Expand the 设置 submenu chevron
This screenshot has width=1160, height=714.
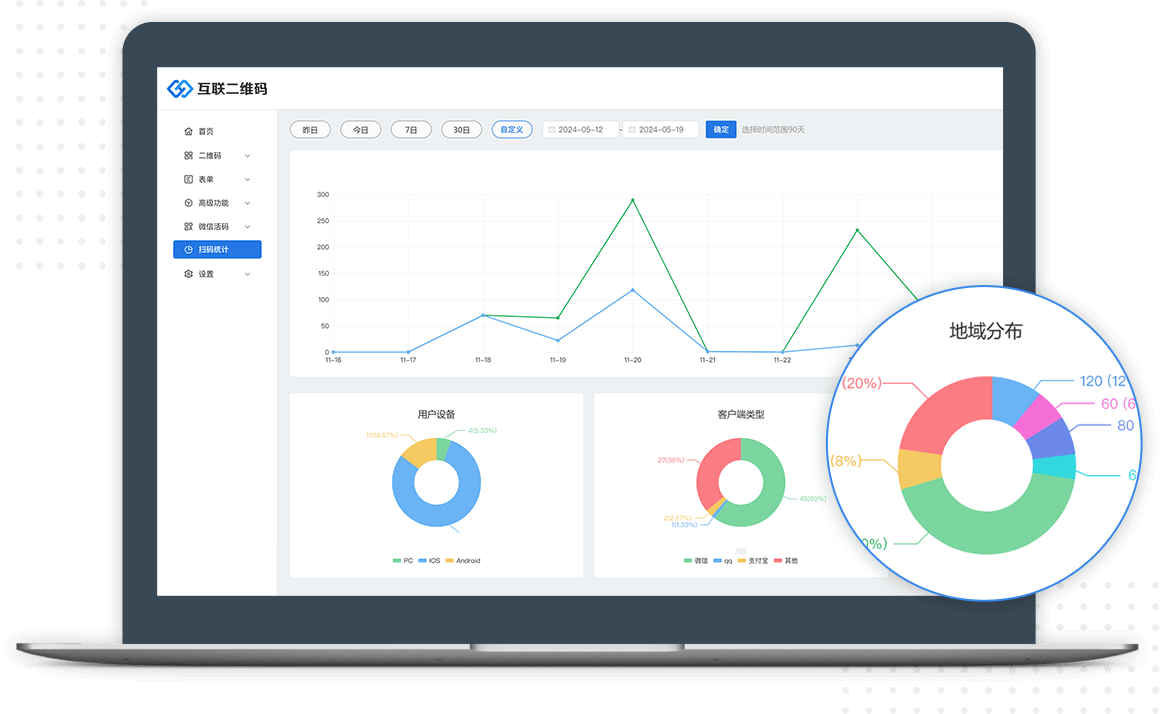click(x=247, y=274)
